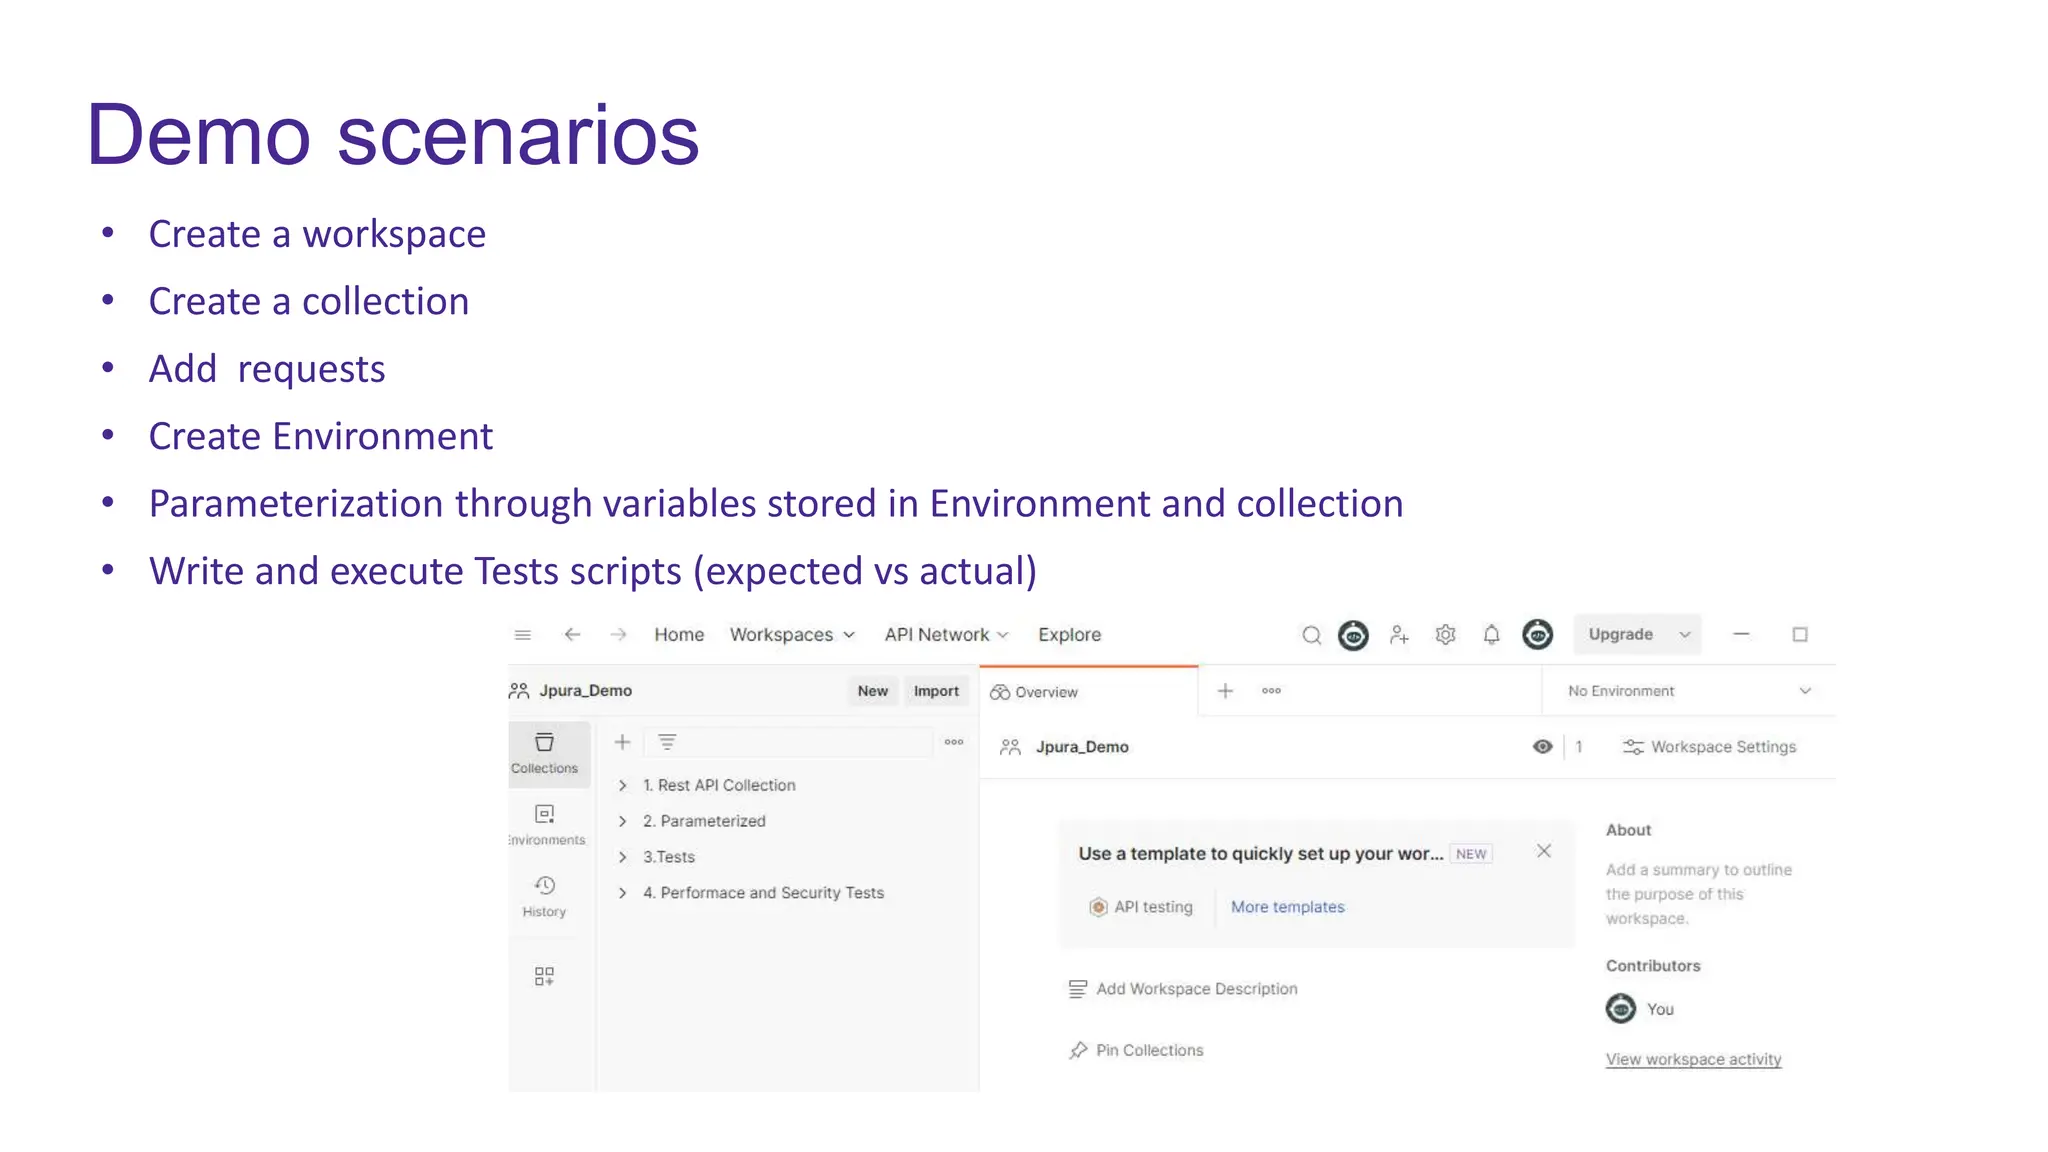Click the Upgrade button
The height and width of the screenshot is (1152, 2048).
1621,635
